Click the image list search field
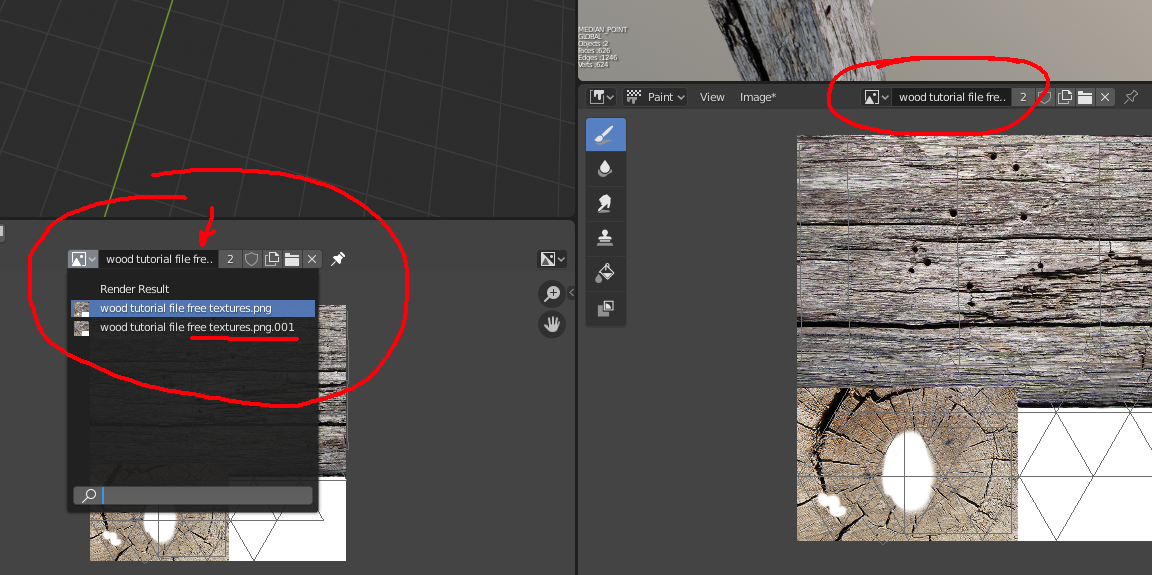1152x575 pixels. point(193,495)
